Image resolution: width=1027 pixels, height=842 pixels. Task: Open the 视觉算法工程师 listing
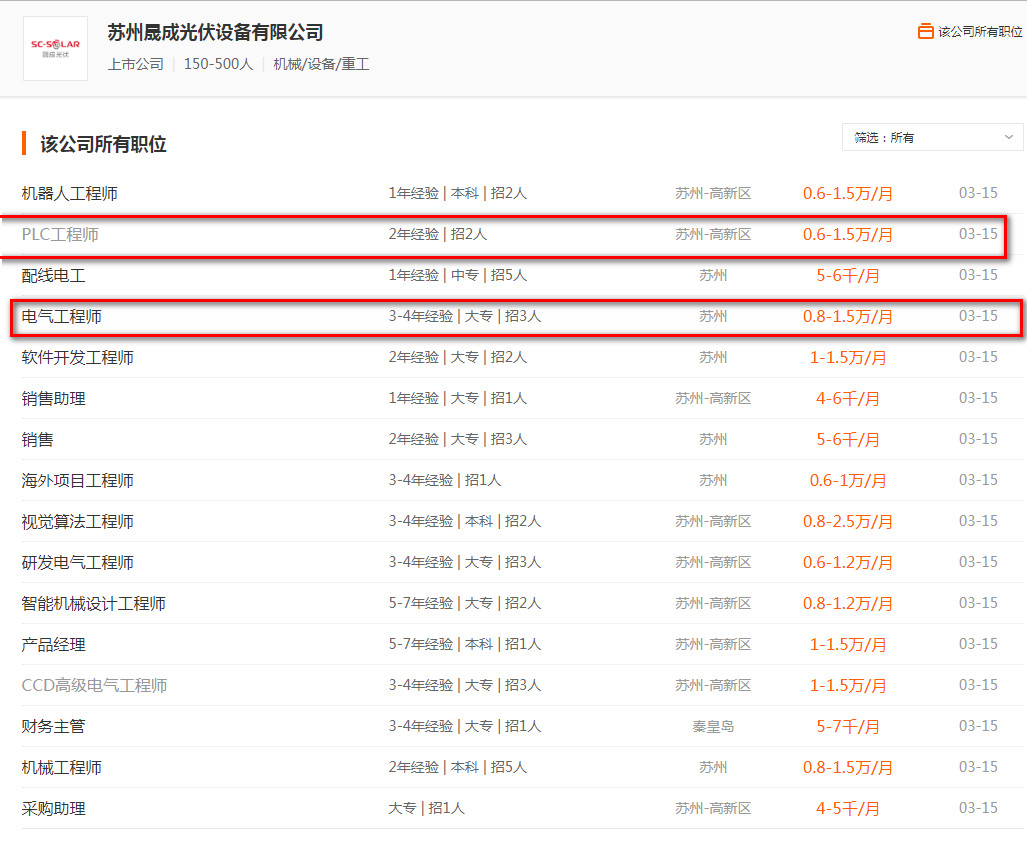point(78,522)
